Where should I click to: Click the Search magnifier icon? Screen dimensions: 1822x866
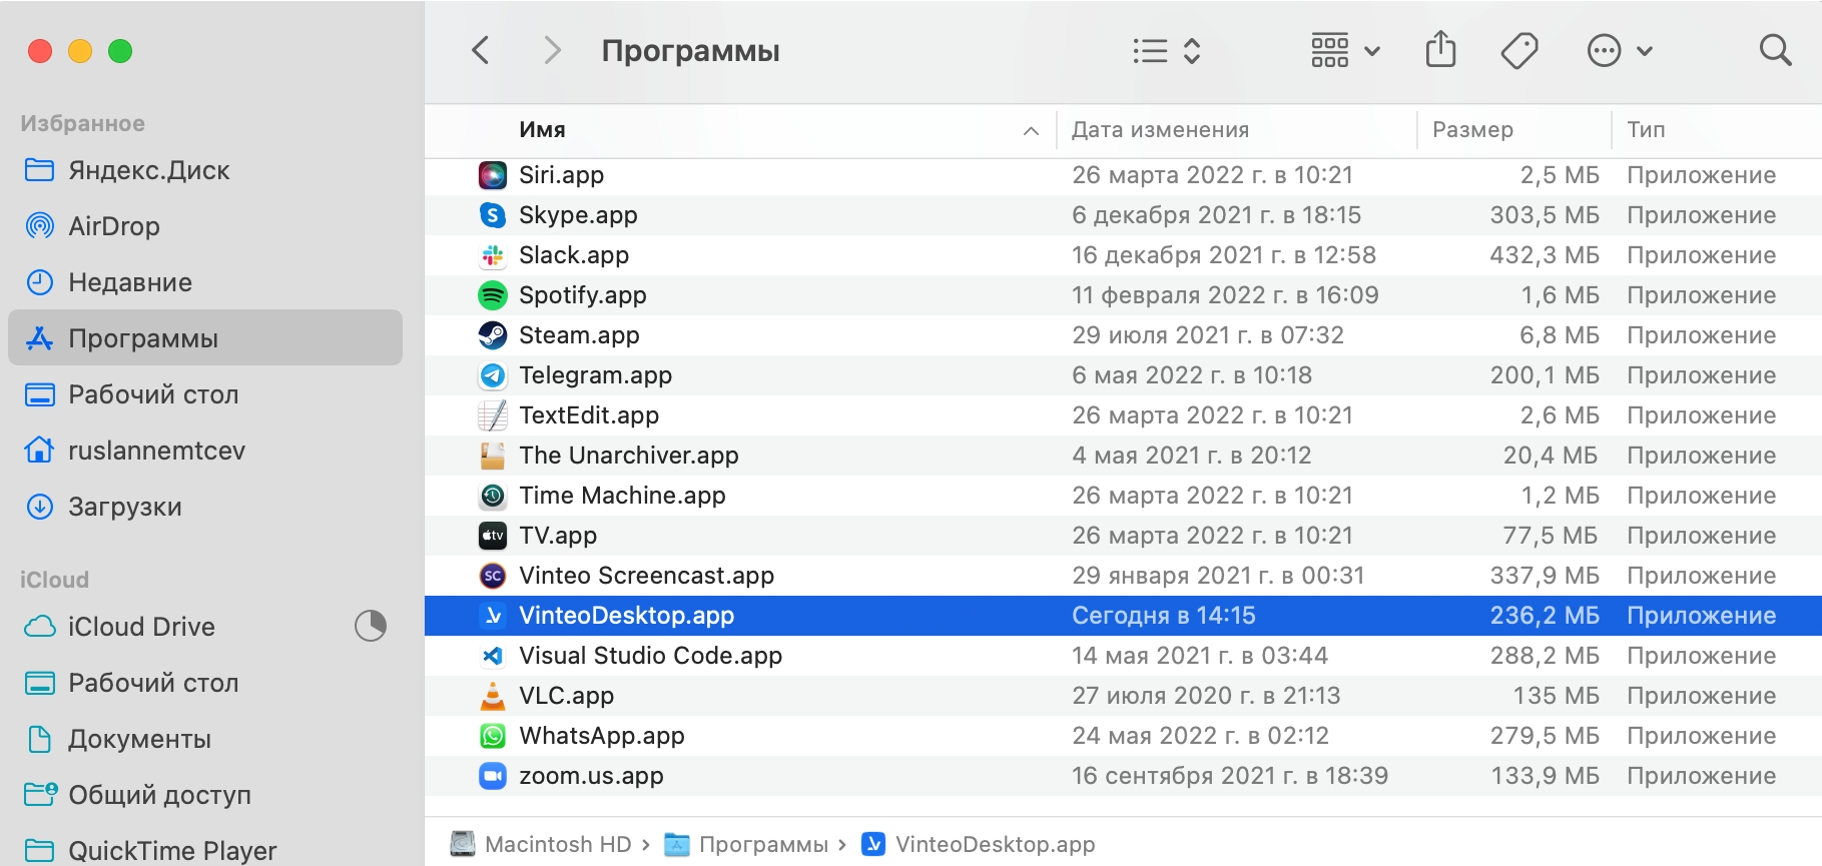[1775, 50]
